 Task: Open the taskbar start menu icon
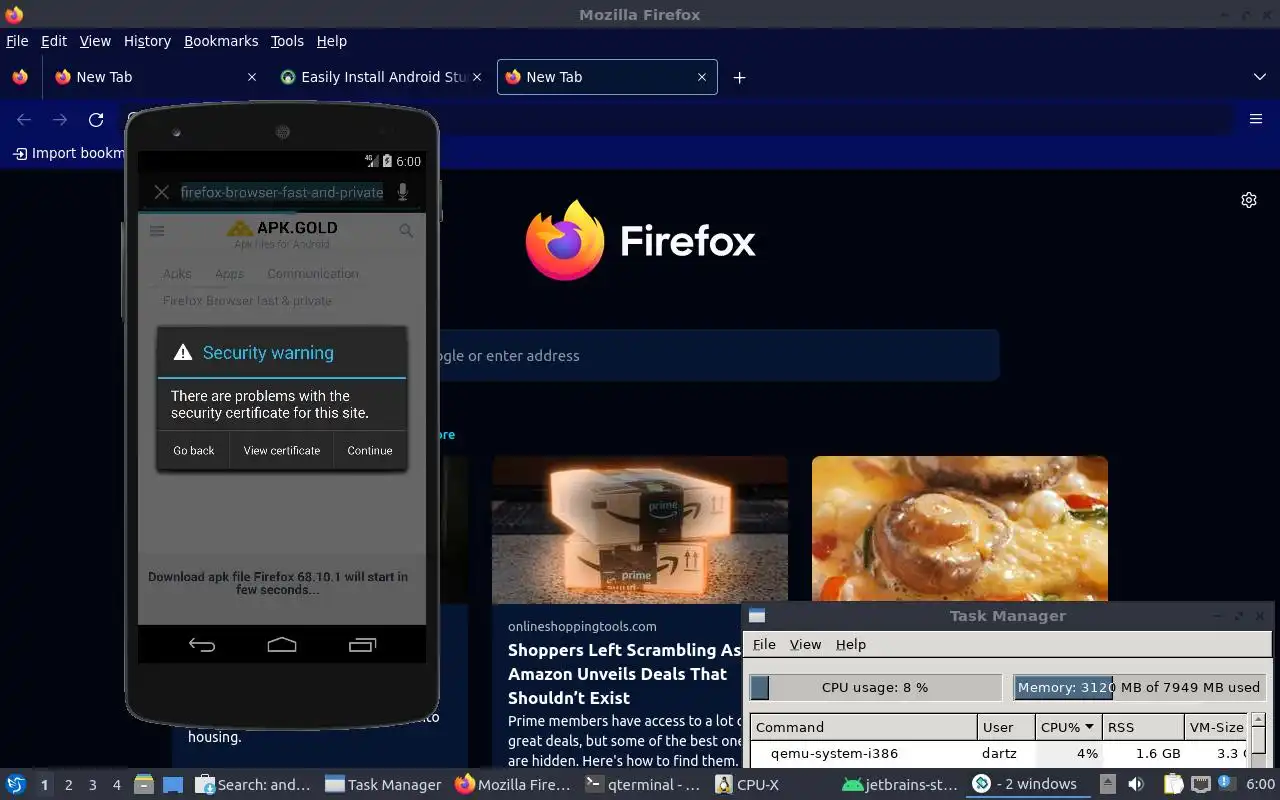pyautogui.click(x=16, y=784)
